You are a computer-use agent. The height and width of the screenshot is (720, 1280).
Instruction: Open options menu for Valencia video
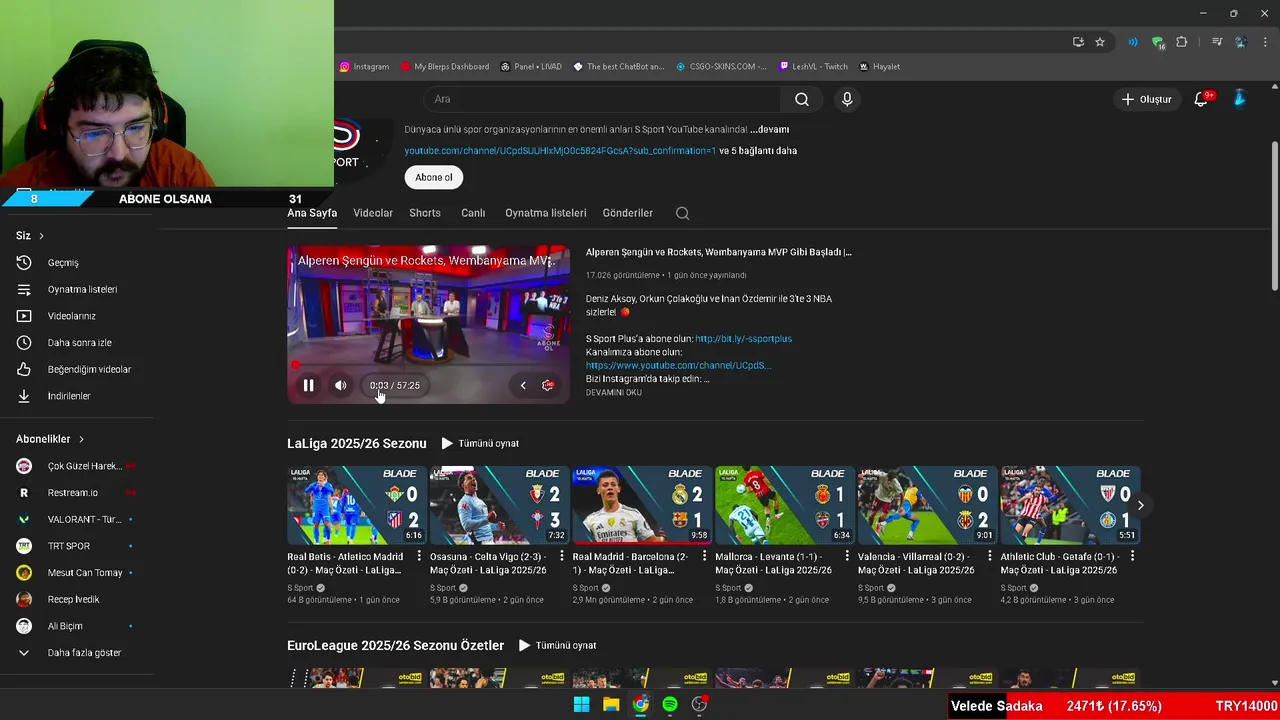[990, 556]
